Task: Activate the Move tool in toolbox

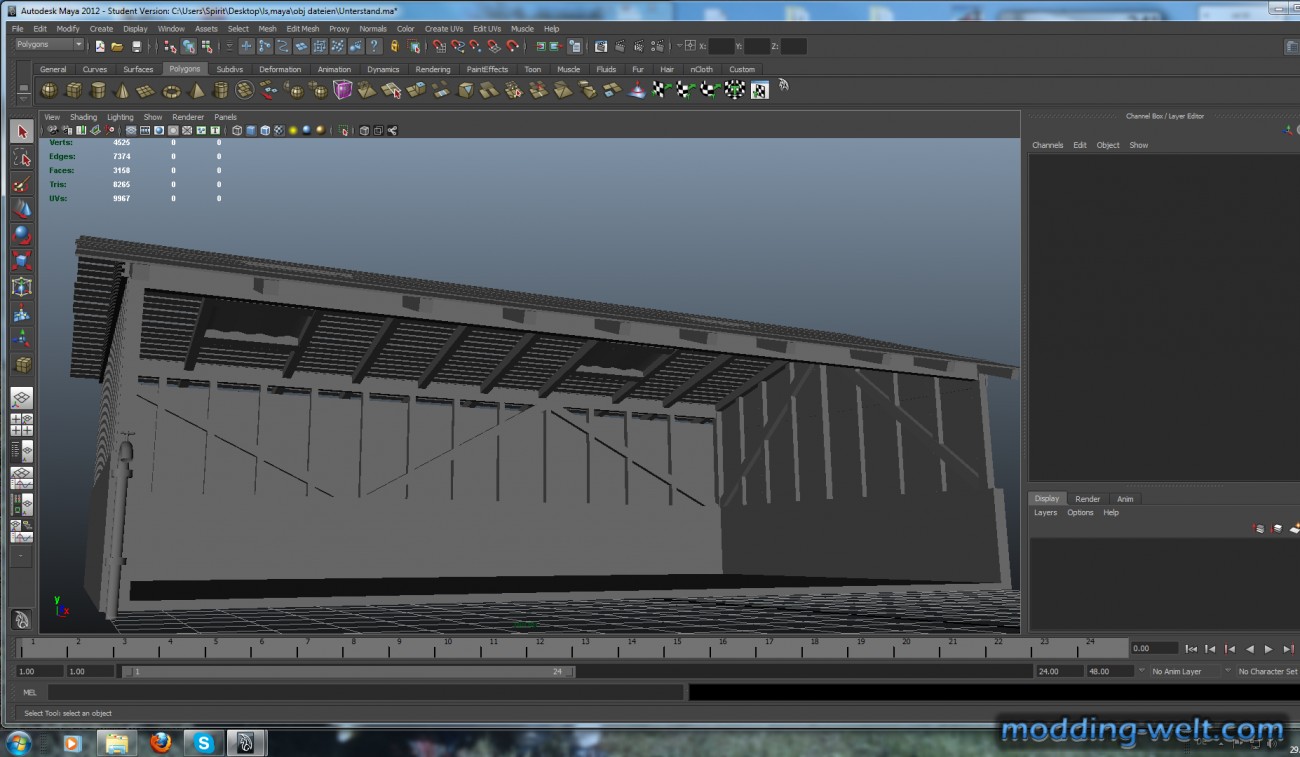Action: point(22,210)
